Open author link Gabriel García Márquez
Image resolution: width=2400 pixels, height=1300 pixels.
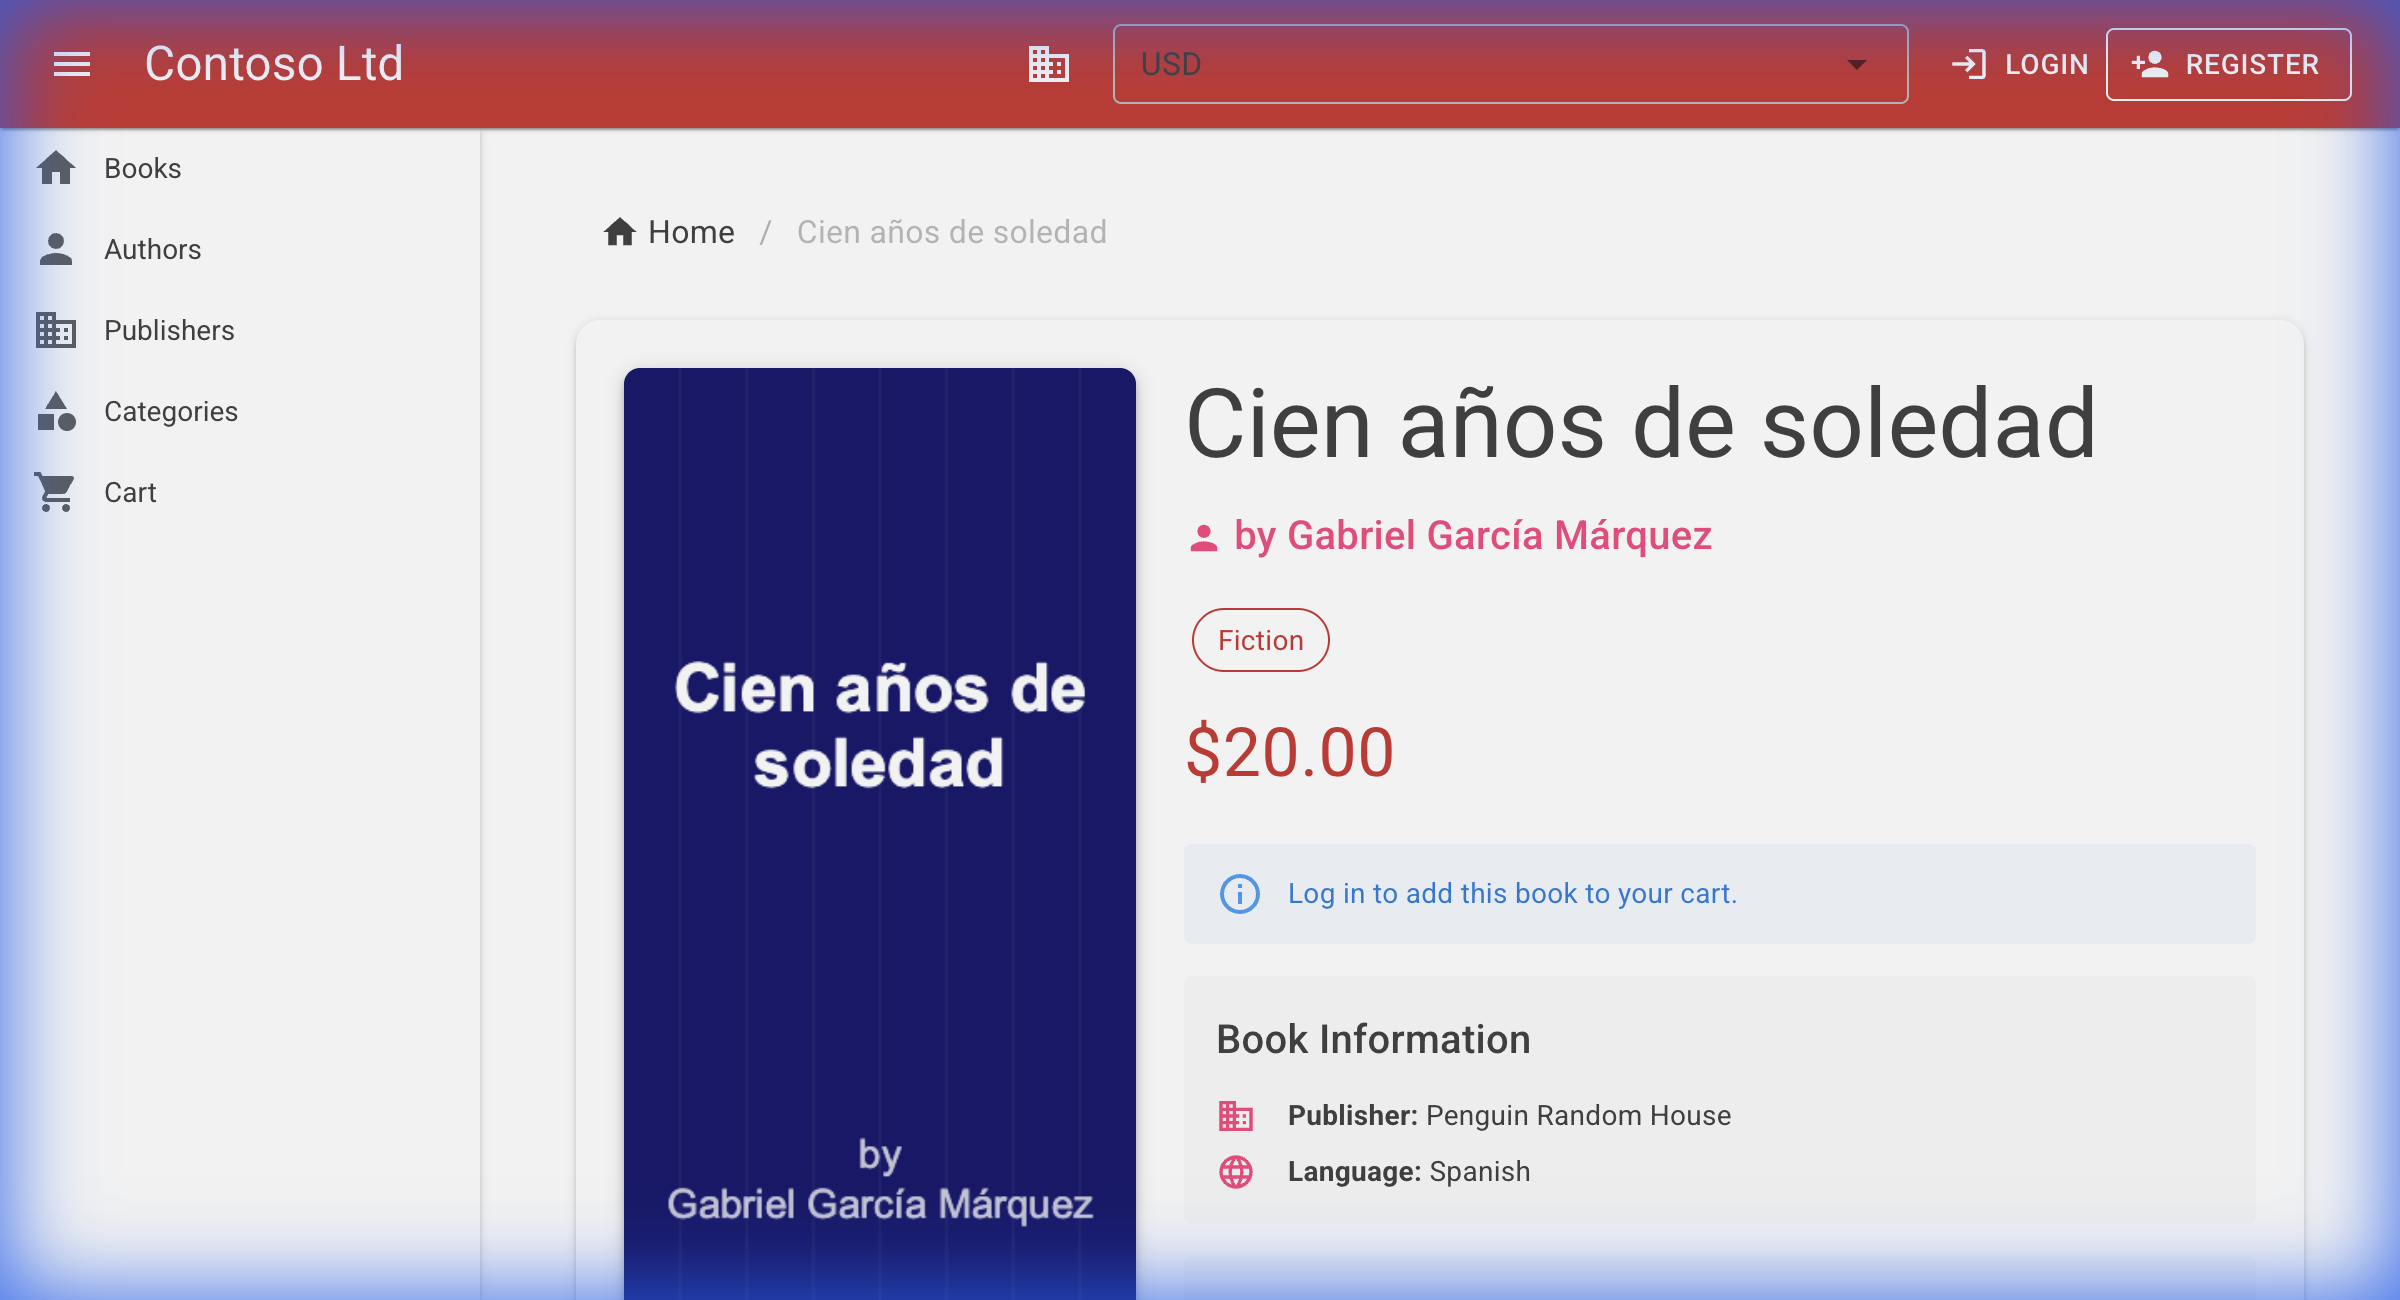pos(1473,536)
